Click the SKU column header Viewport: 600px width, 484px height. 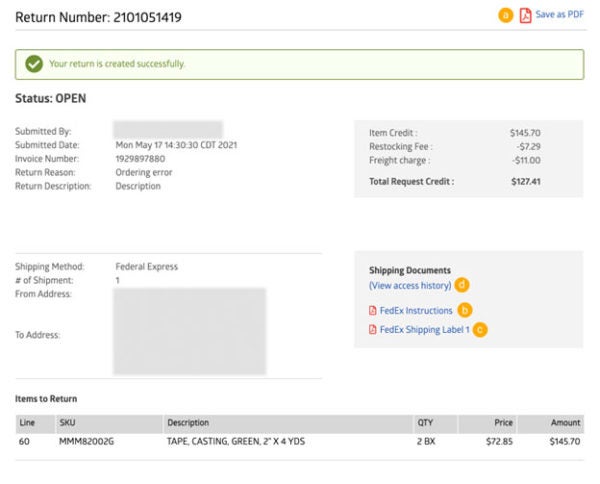(67, 423)
